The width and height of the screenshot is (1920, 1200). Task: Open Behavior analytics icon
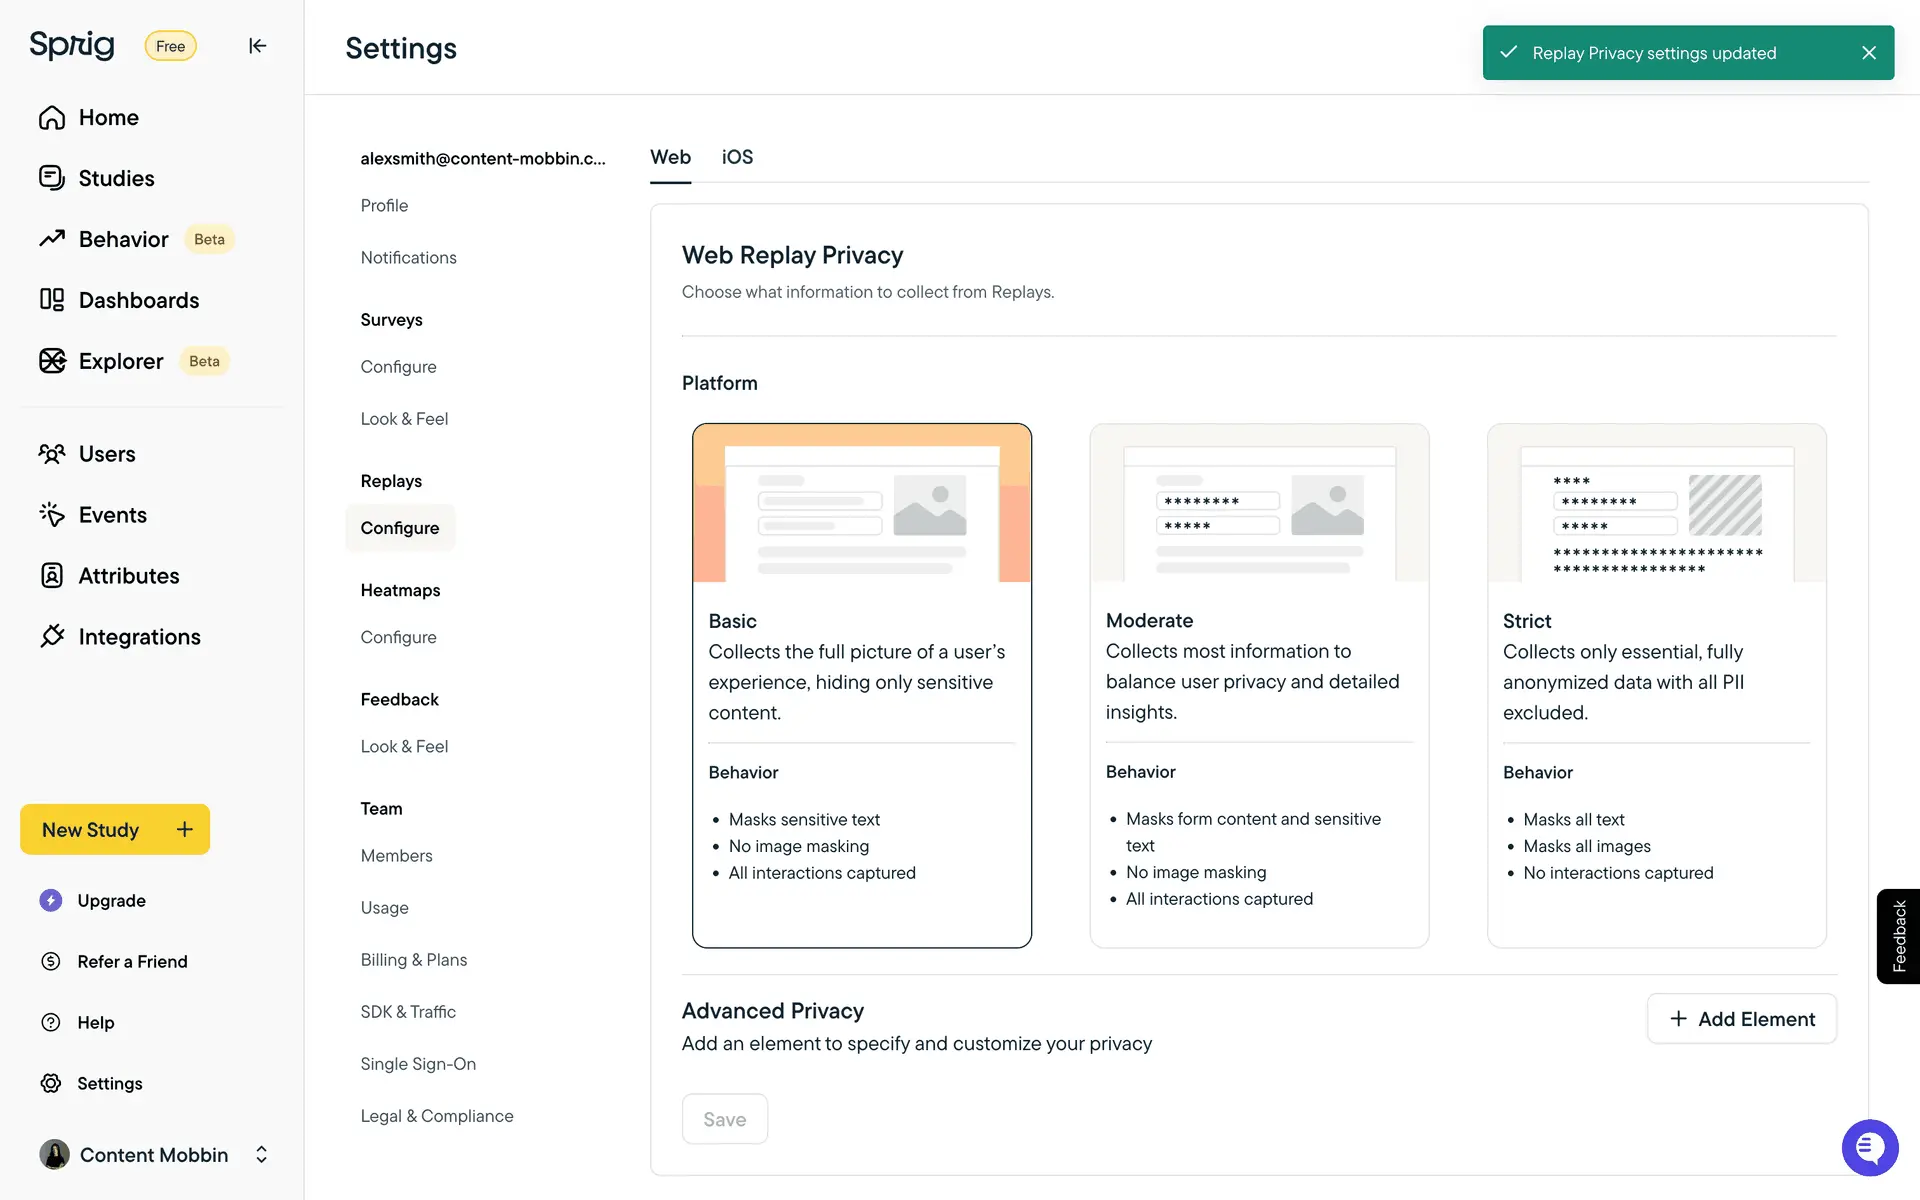coord(52,239)
